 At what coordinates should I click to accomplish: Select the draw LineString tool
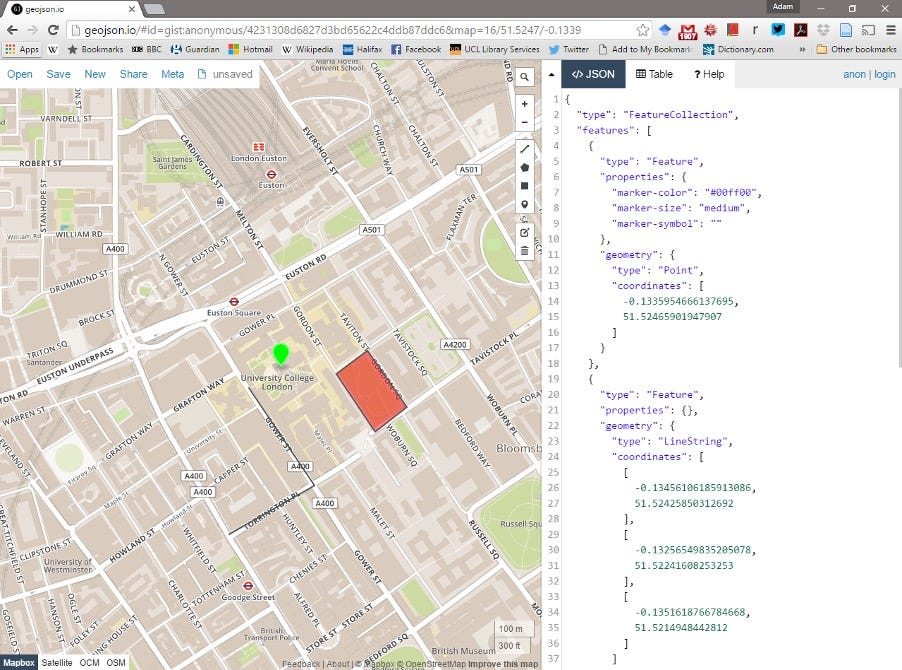pos(525,148)
